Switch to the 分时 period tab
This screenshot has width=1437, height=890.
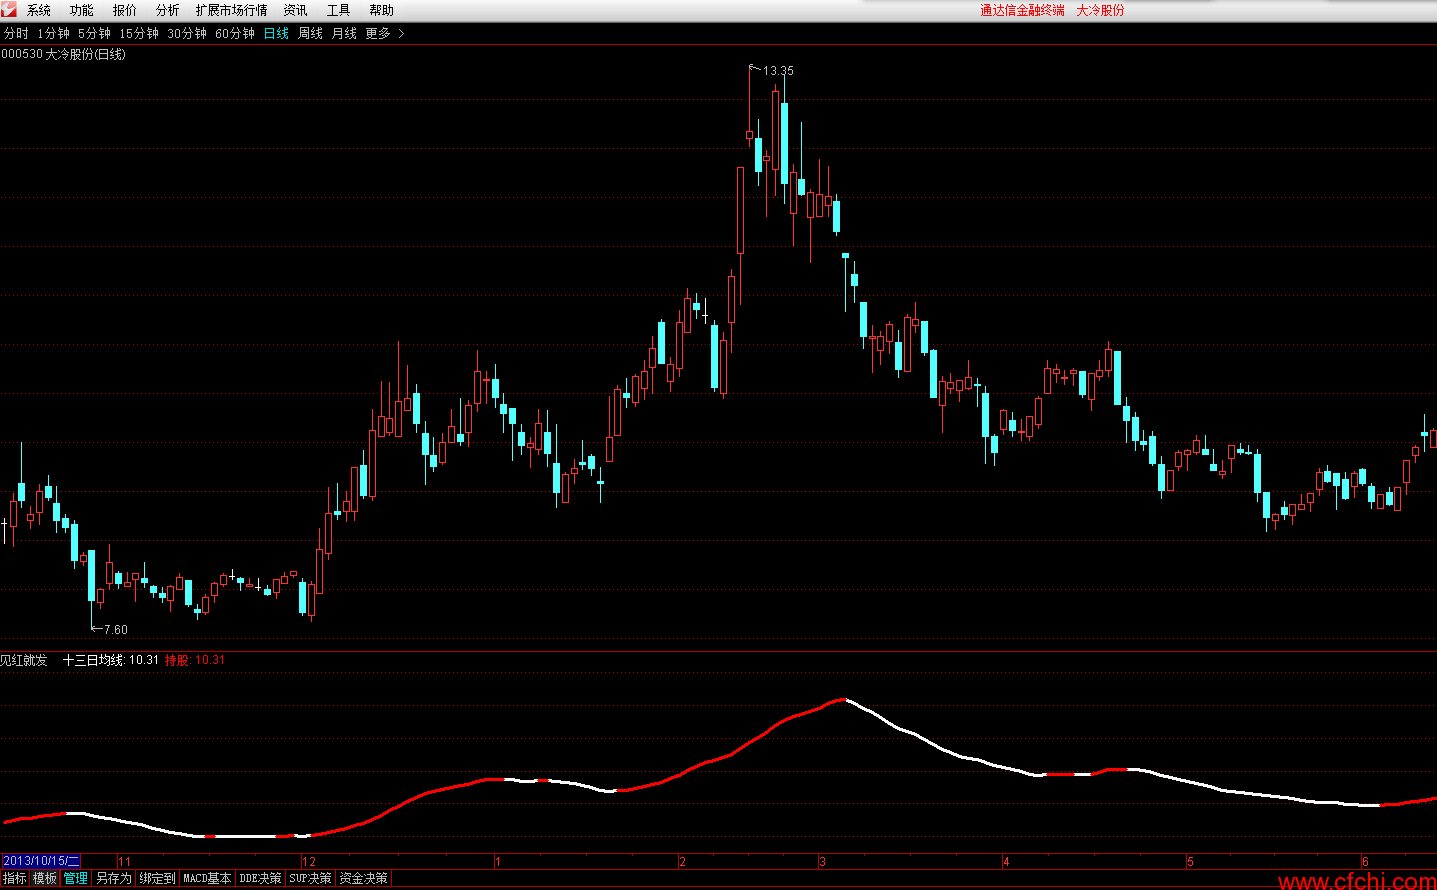16,34
